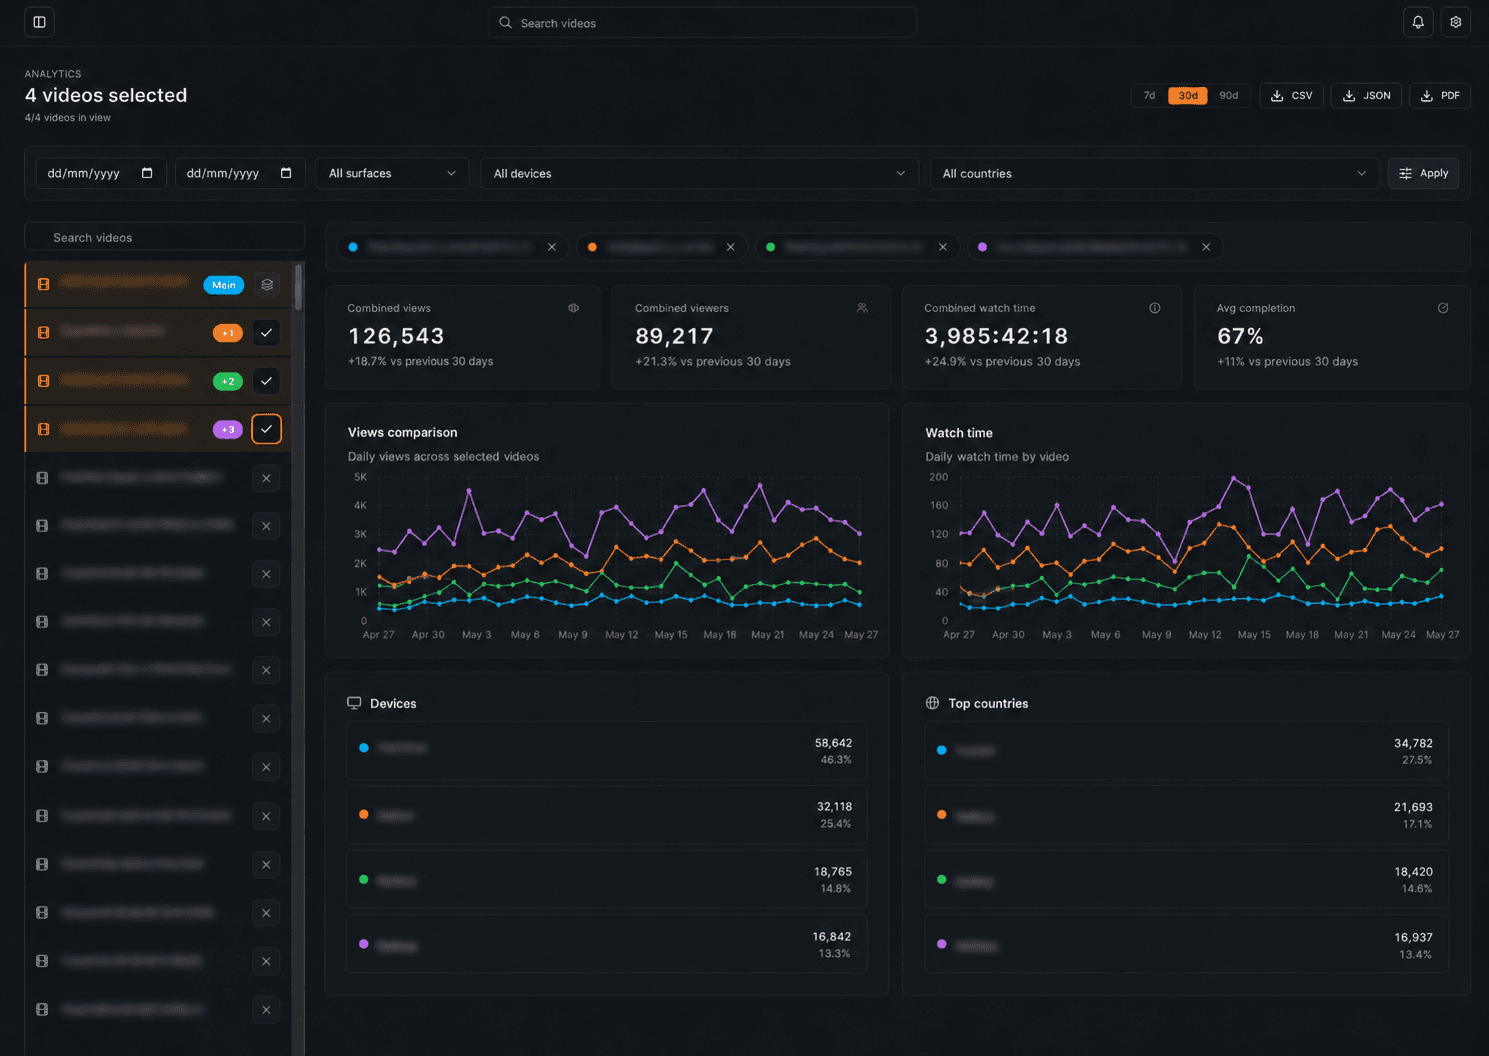Click the 18,420 countries value
Viewport: 1489px width, 1056px height.
pyautogui.click(x=1413, y=872)
